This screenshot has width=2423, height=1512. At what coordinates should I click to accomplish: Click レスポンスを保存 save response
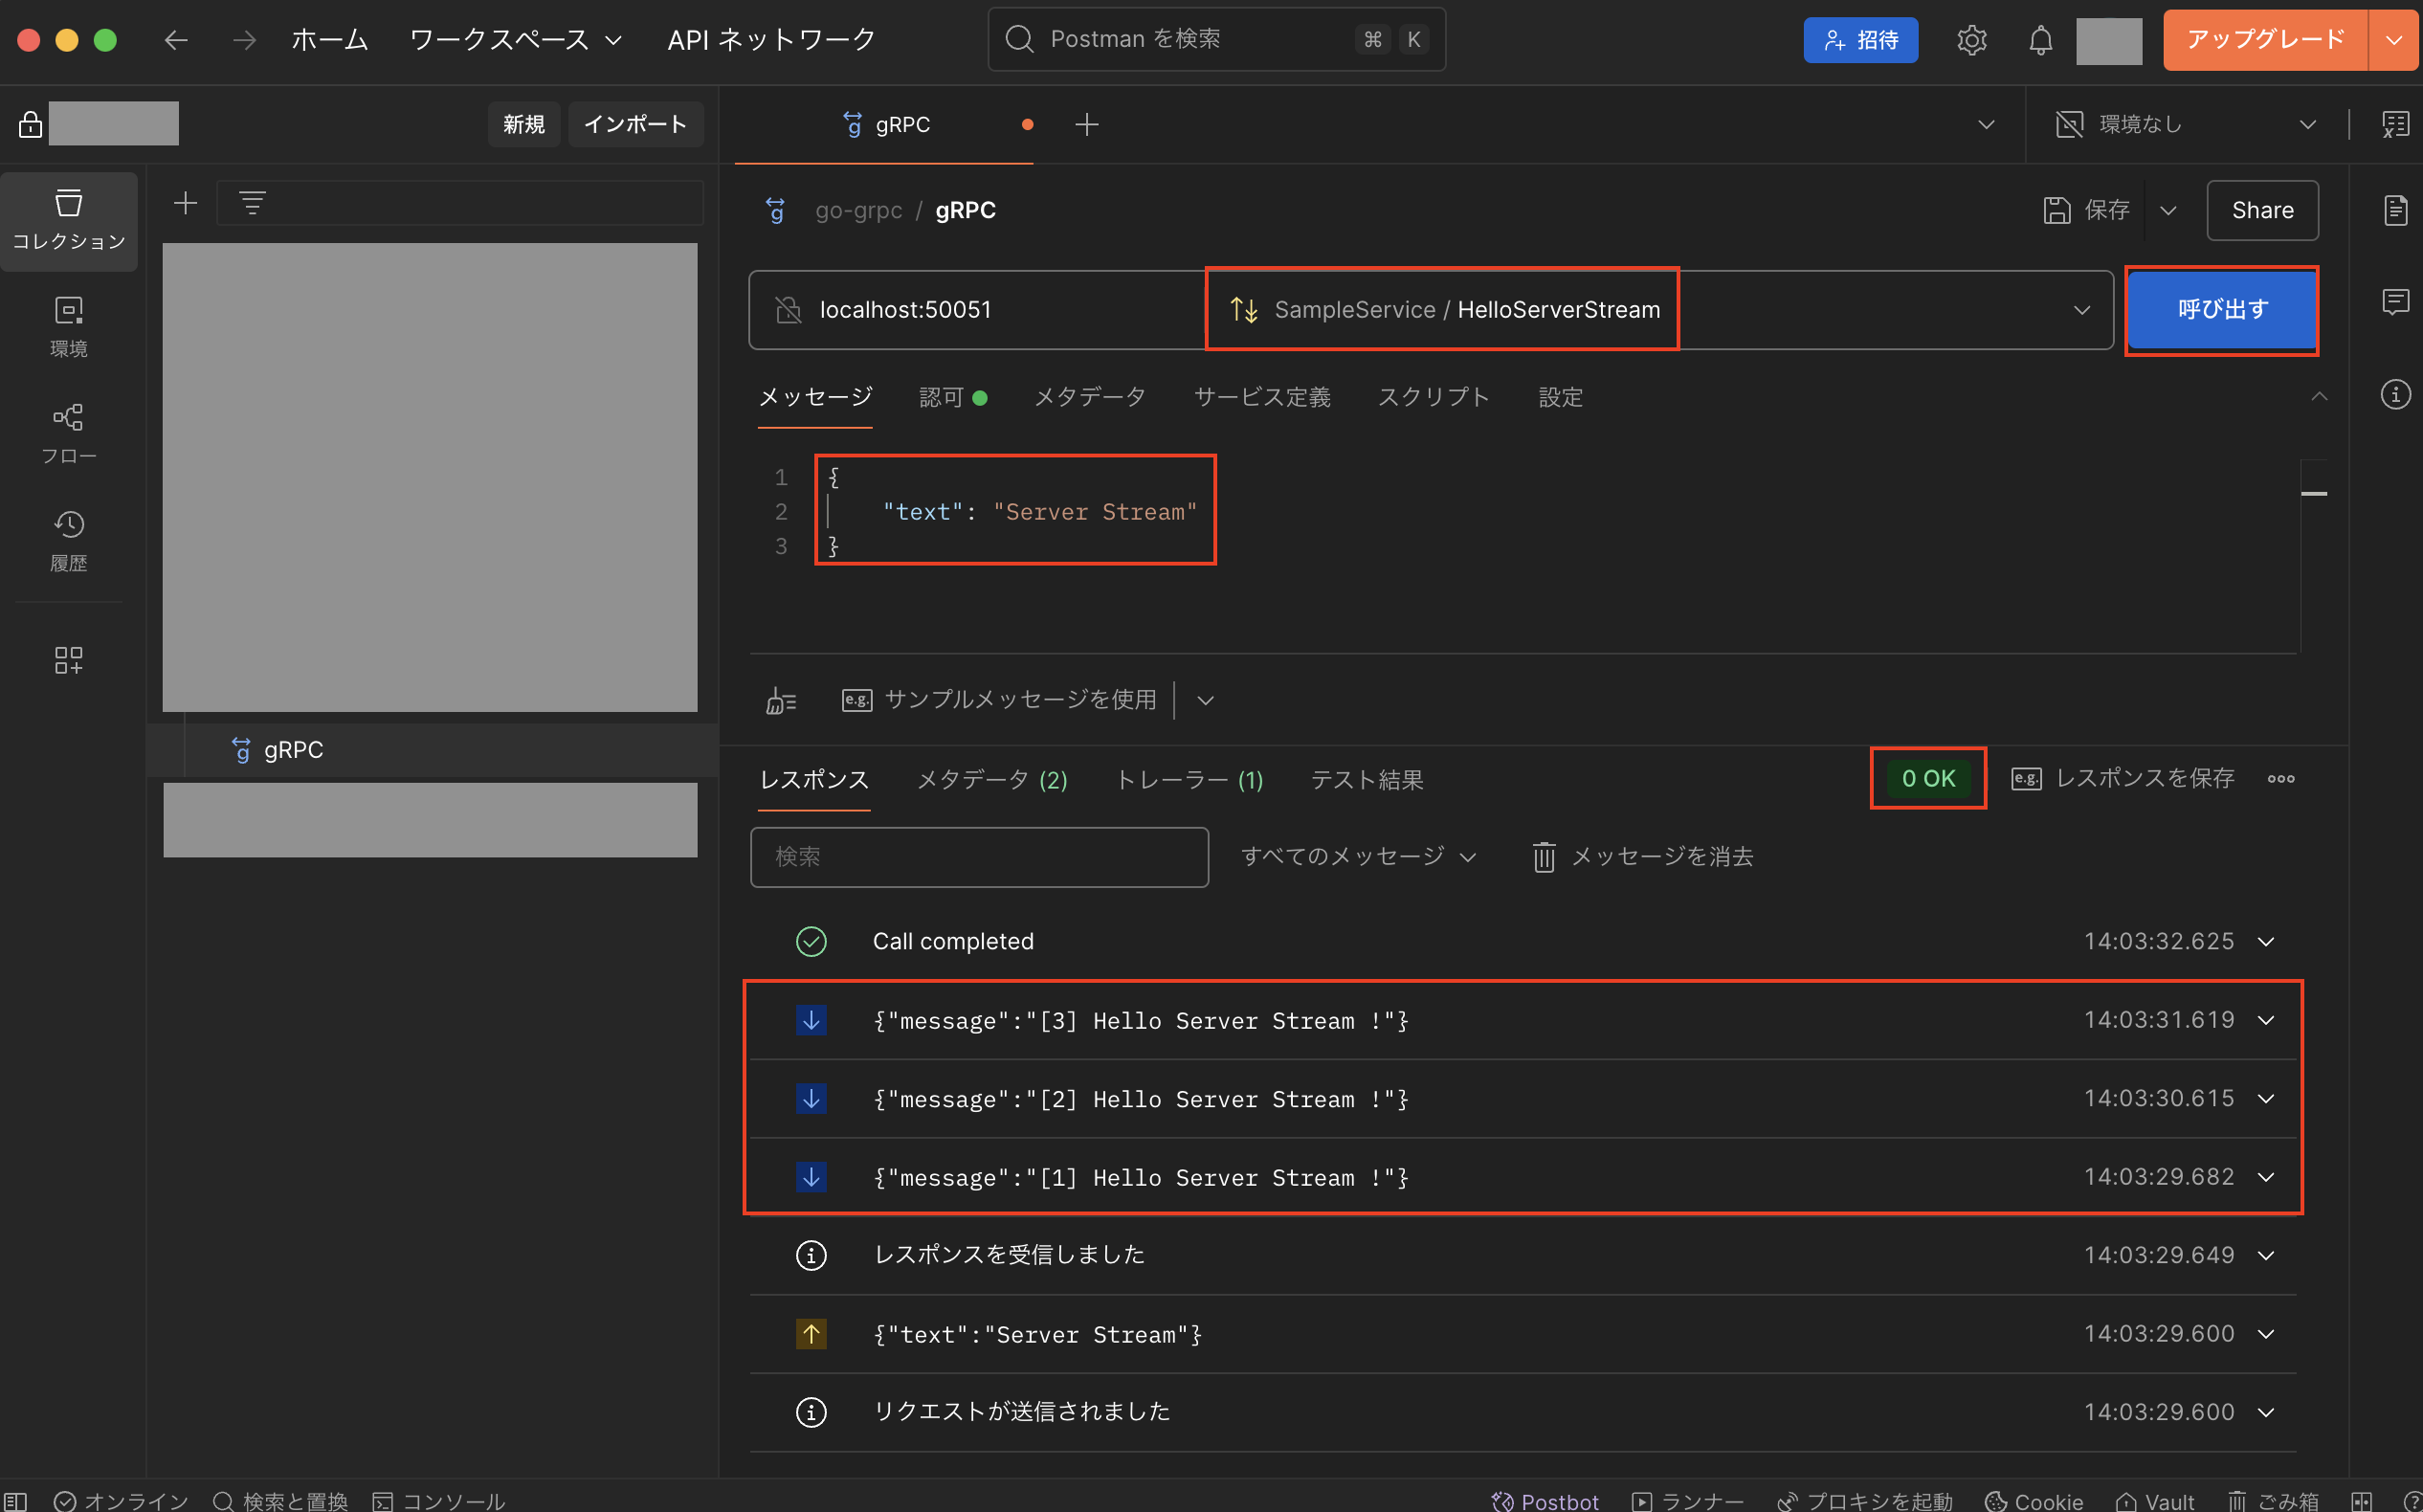click(2122, 778)
